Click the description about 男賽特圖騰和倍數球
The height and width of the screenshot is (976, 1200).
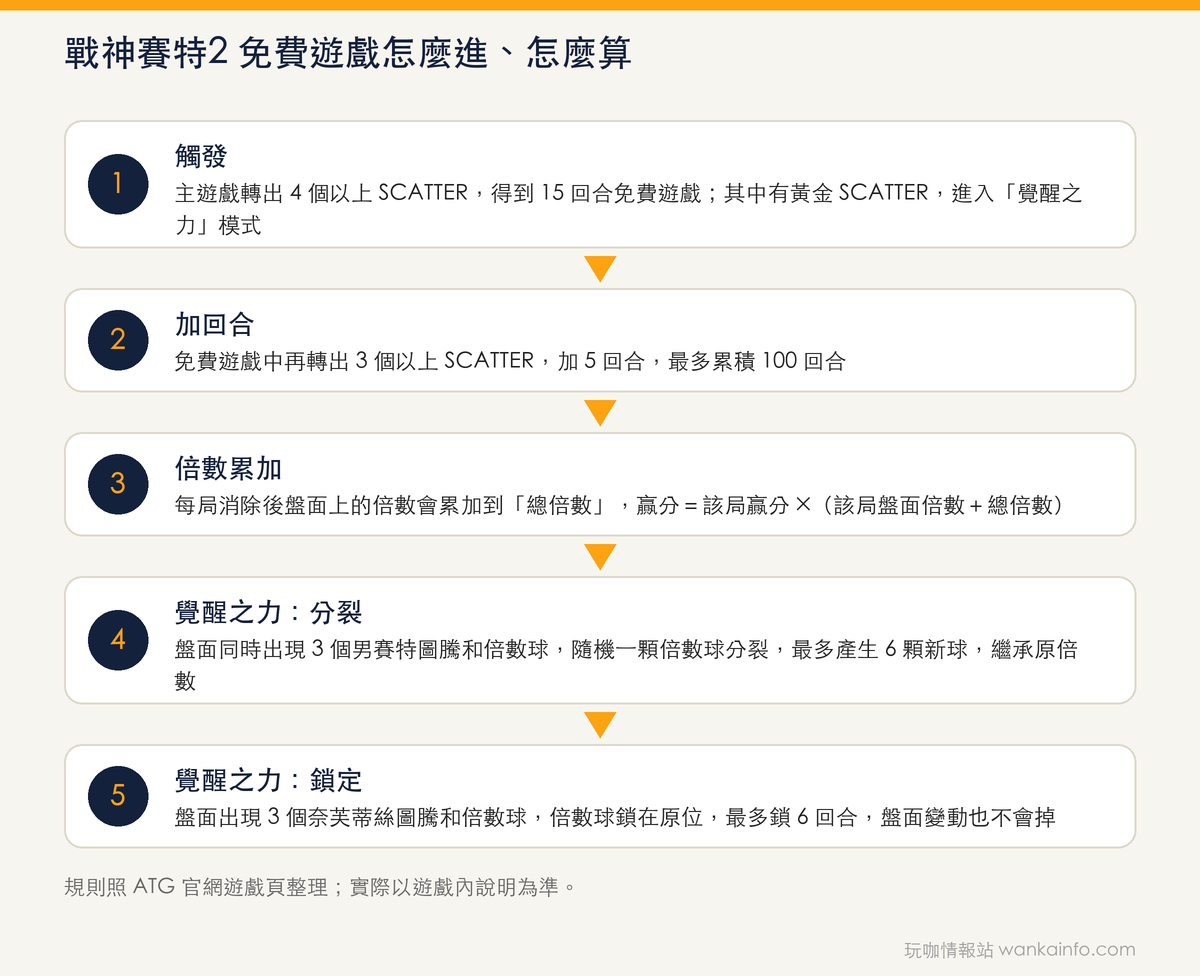tap(626, 665)
